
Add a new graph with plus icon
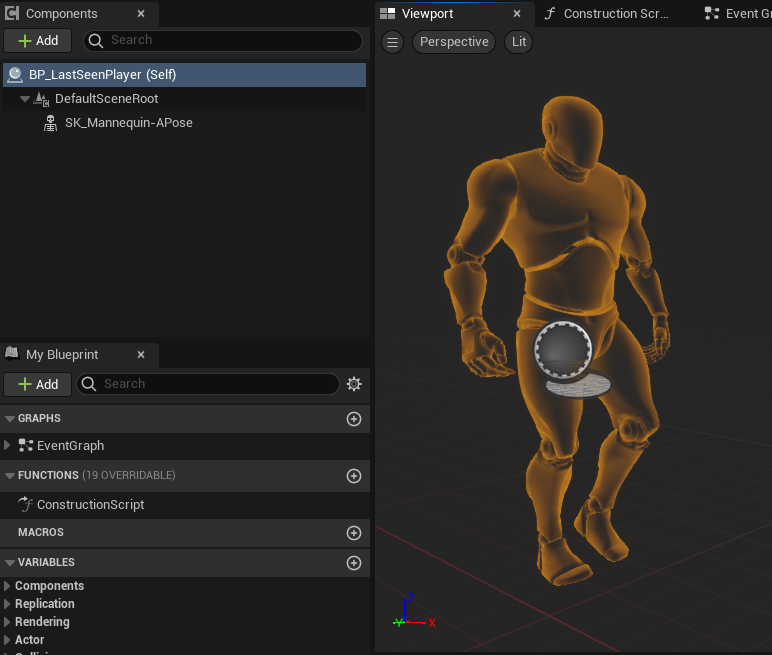coord(354,419)
